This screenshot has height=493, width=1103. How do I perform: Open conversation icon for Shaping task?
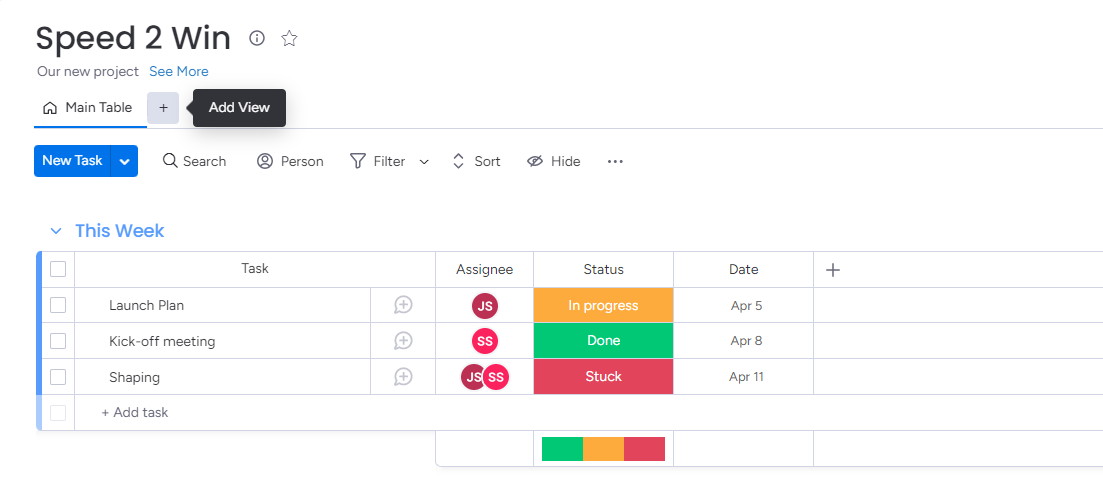pos(403,377)
